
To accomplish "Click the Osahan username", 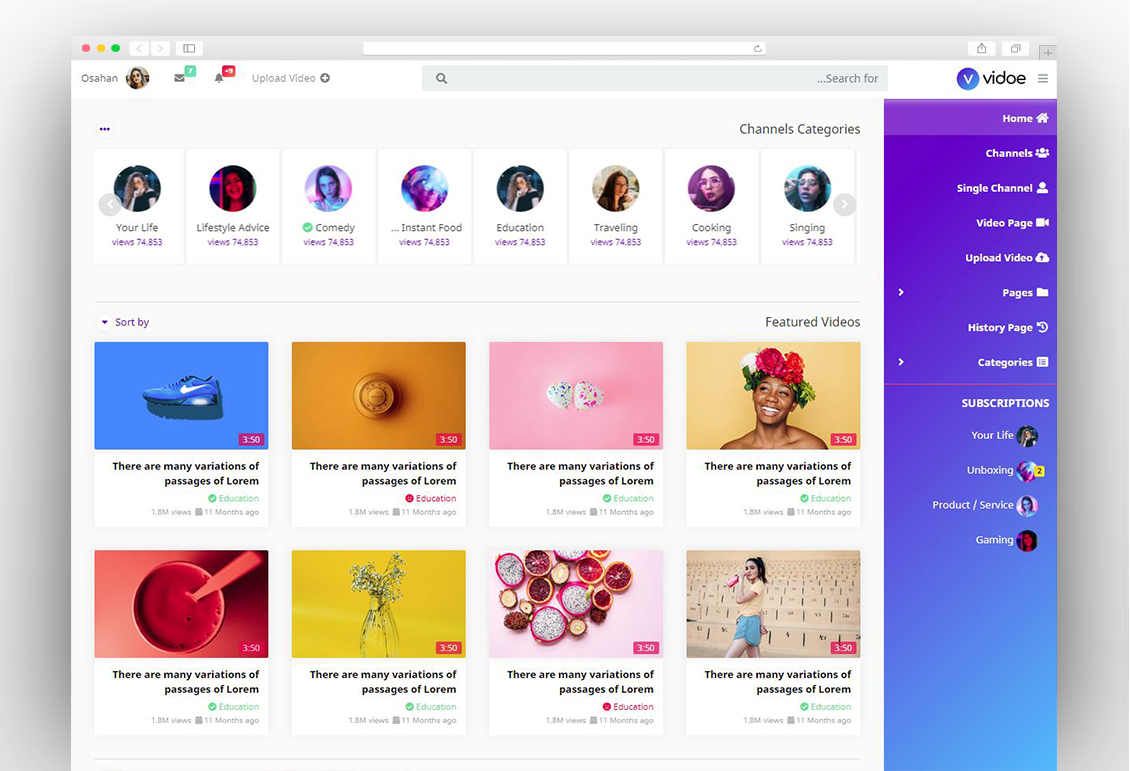I will 99,78.
